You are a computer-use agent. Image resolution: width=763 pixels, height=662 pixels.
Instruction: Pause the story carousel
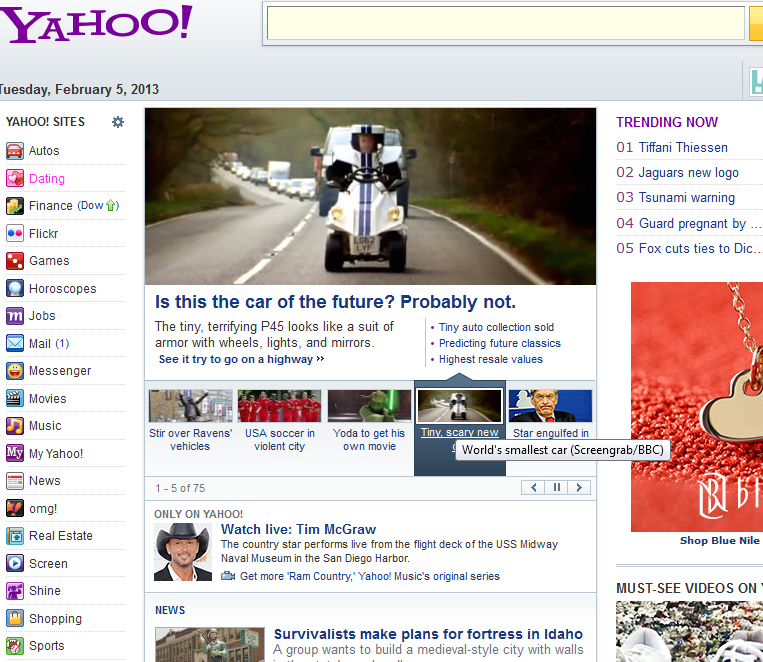[x=557, y=488]
